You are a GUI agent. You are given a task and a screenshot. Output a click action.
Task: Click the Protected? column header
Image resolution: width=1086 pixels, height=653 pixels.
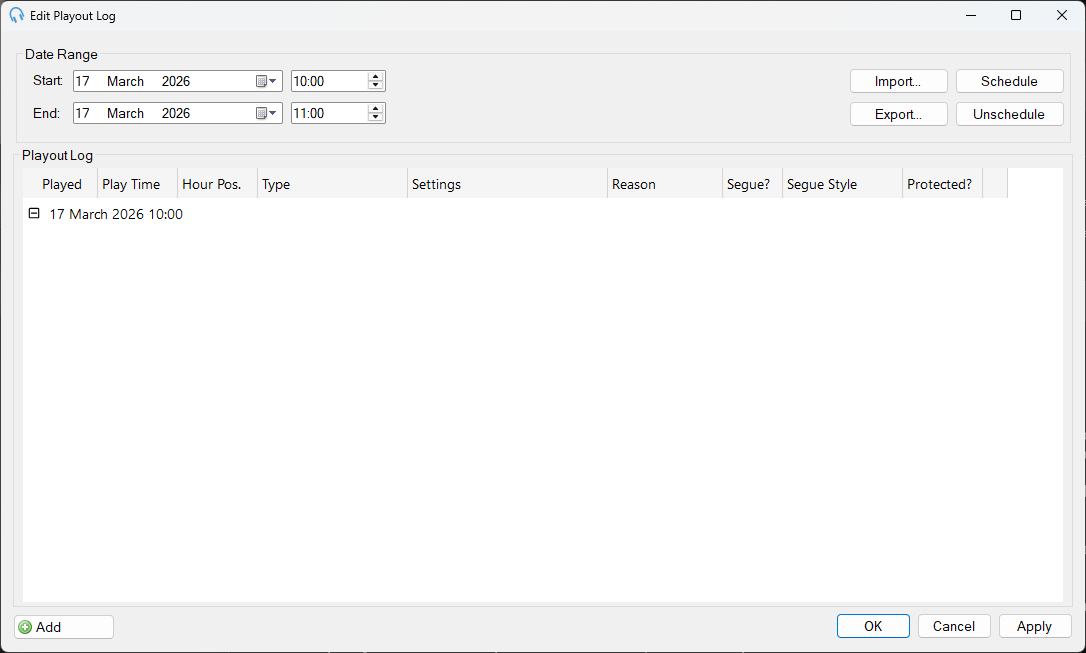[x=943, y=184]
